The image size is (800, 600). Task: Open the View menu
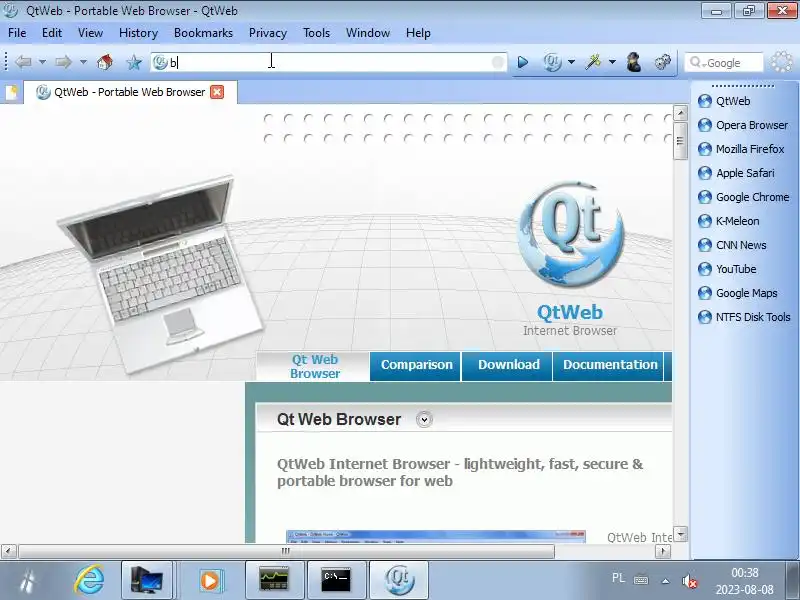(x=90, y=33)
